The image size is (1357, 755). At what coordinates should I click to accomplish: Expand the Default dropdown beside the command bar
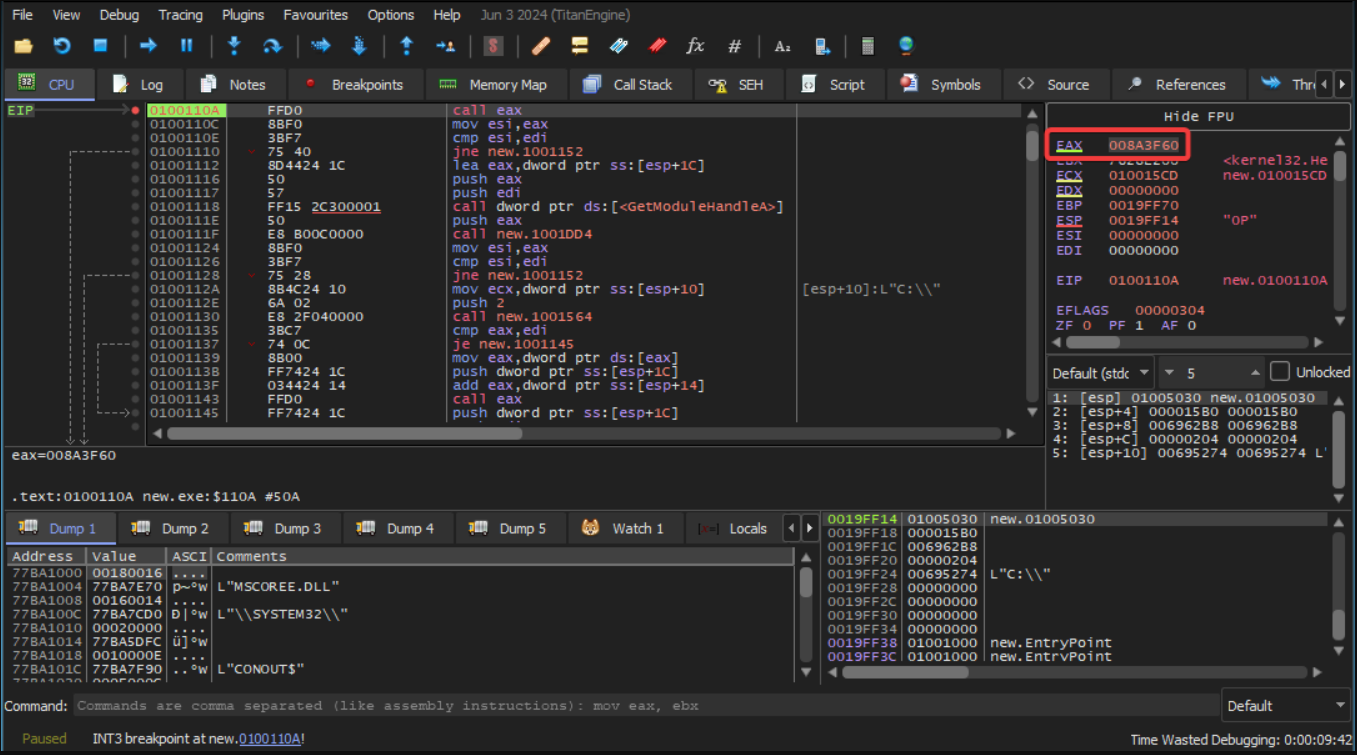[x=1285, y=706]
